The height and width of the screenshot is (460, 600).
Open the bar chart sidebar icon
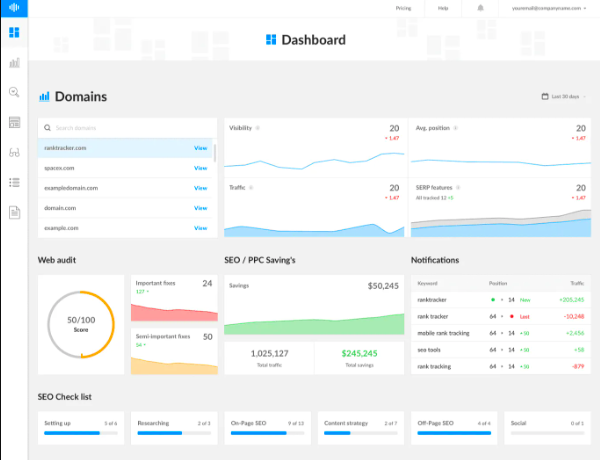(x=14, y=63)
